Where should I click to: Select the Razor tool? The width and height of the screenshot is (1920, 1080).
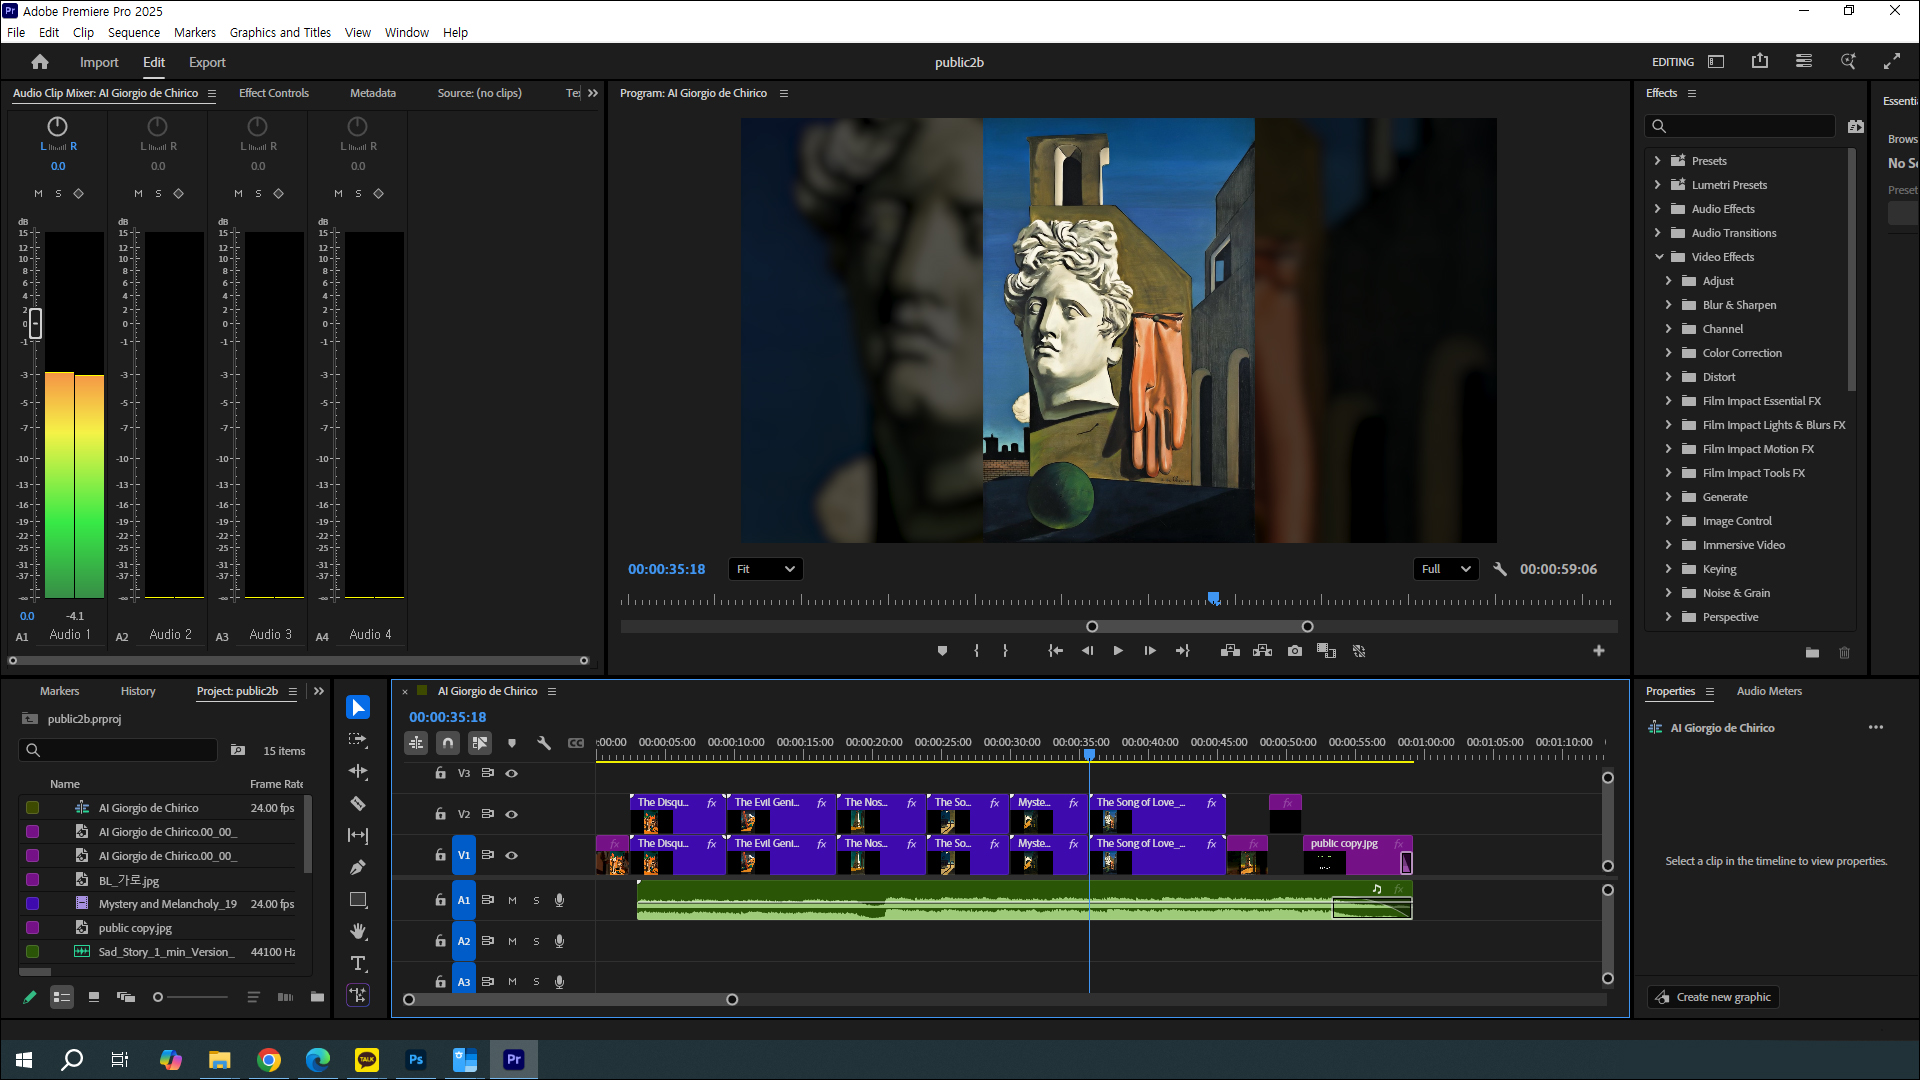pos(358,804)
